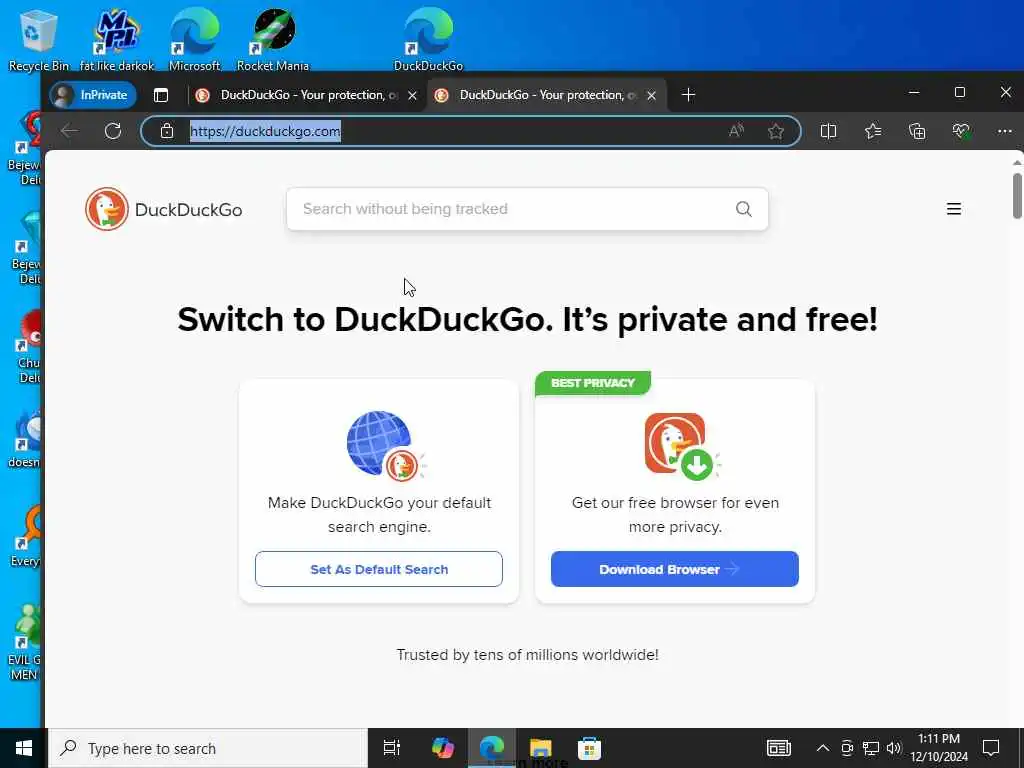
Task: Add this page to favorites star
Action: pyautogui.click(x=775, y=131)
